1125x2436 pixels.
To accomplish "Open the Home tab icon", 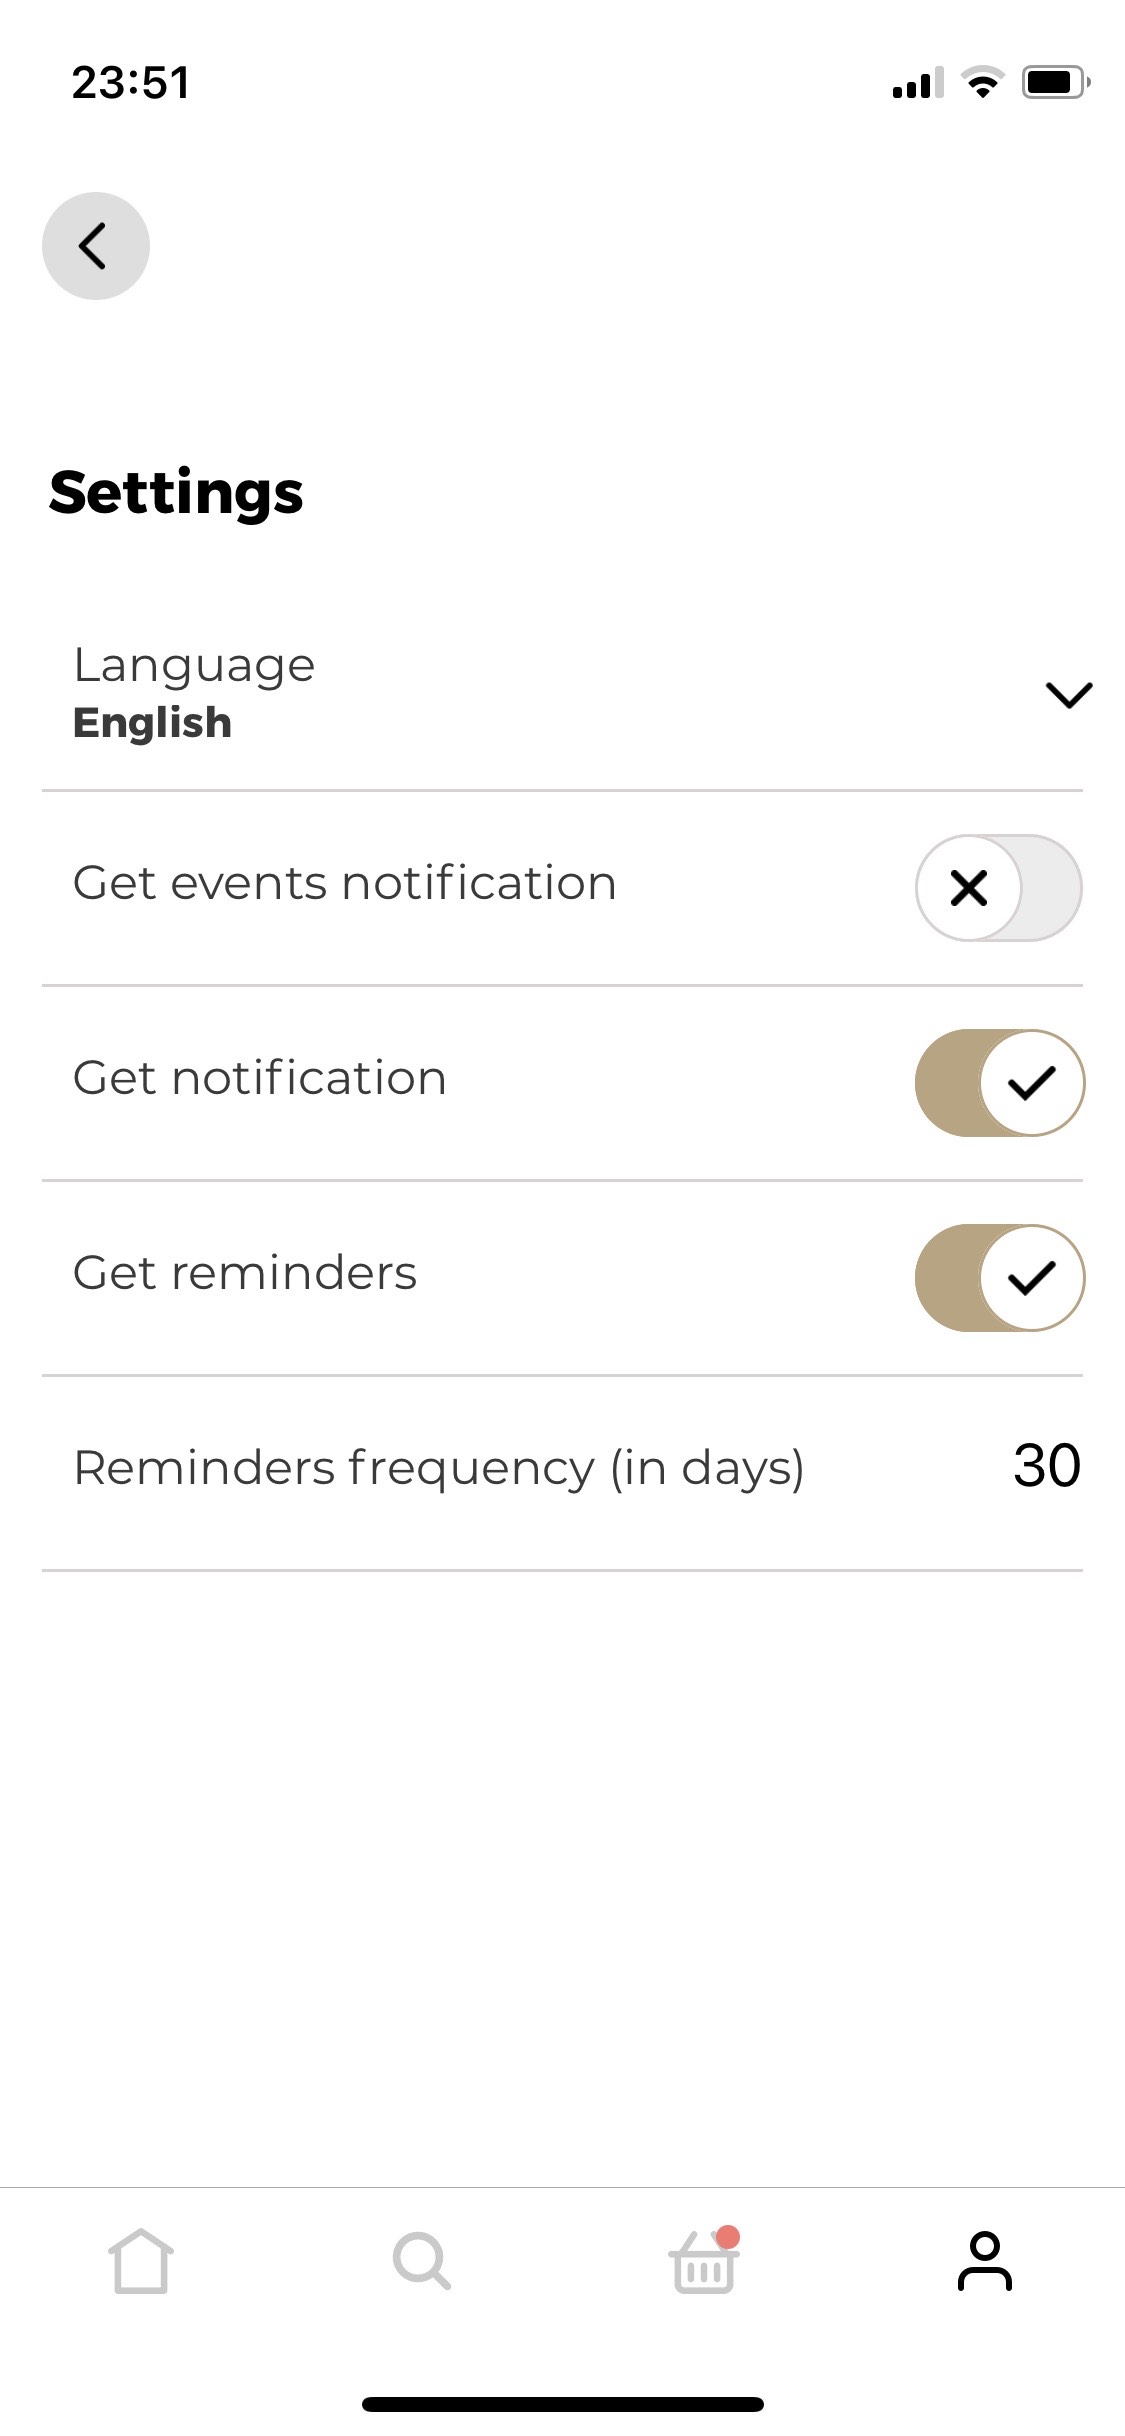I will (141, 2260).
